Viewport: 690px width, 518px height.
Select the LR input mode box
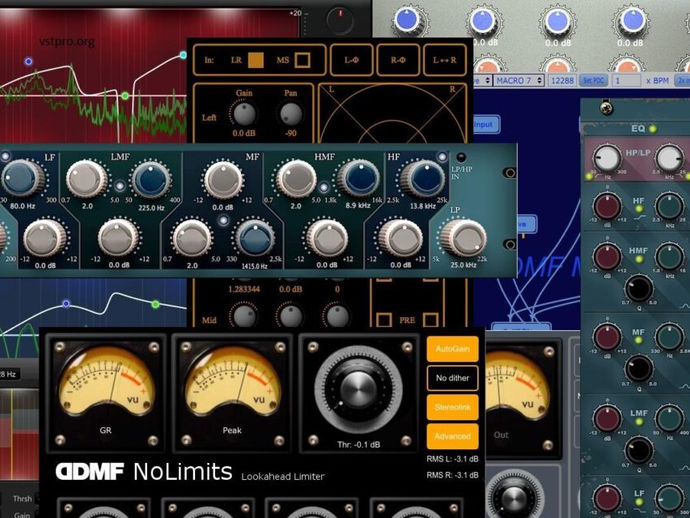click(x=256, y=60)
